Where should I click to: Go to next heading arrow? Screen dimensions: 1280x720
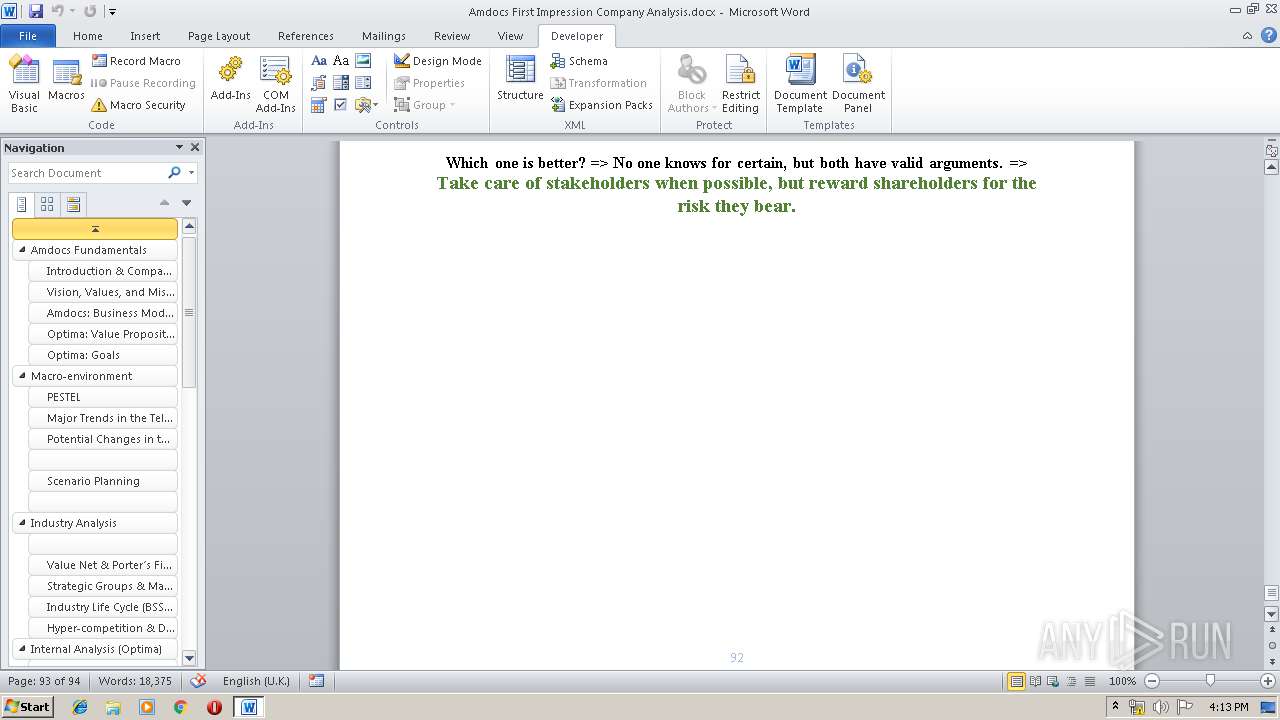pyautogui.click(x=186, y=203)
